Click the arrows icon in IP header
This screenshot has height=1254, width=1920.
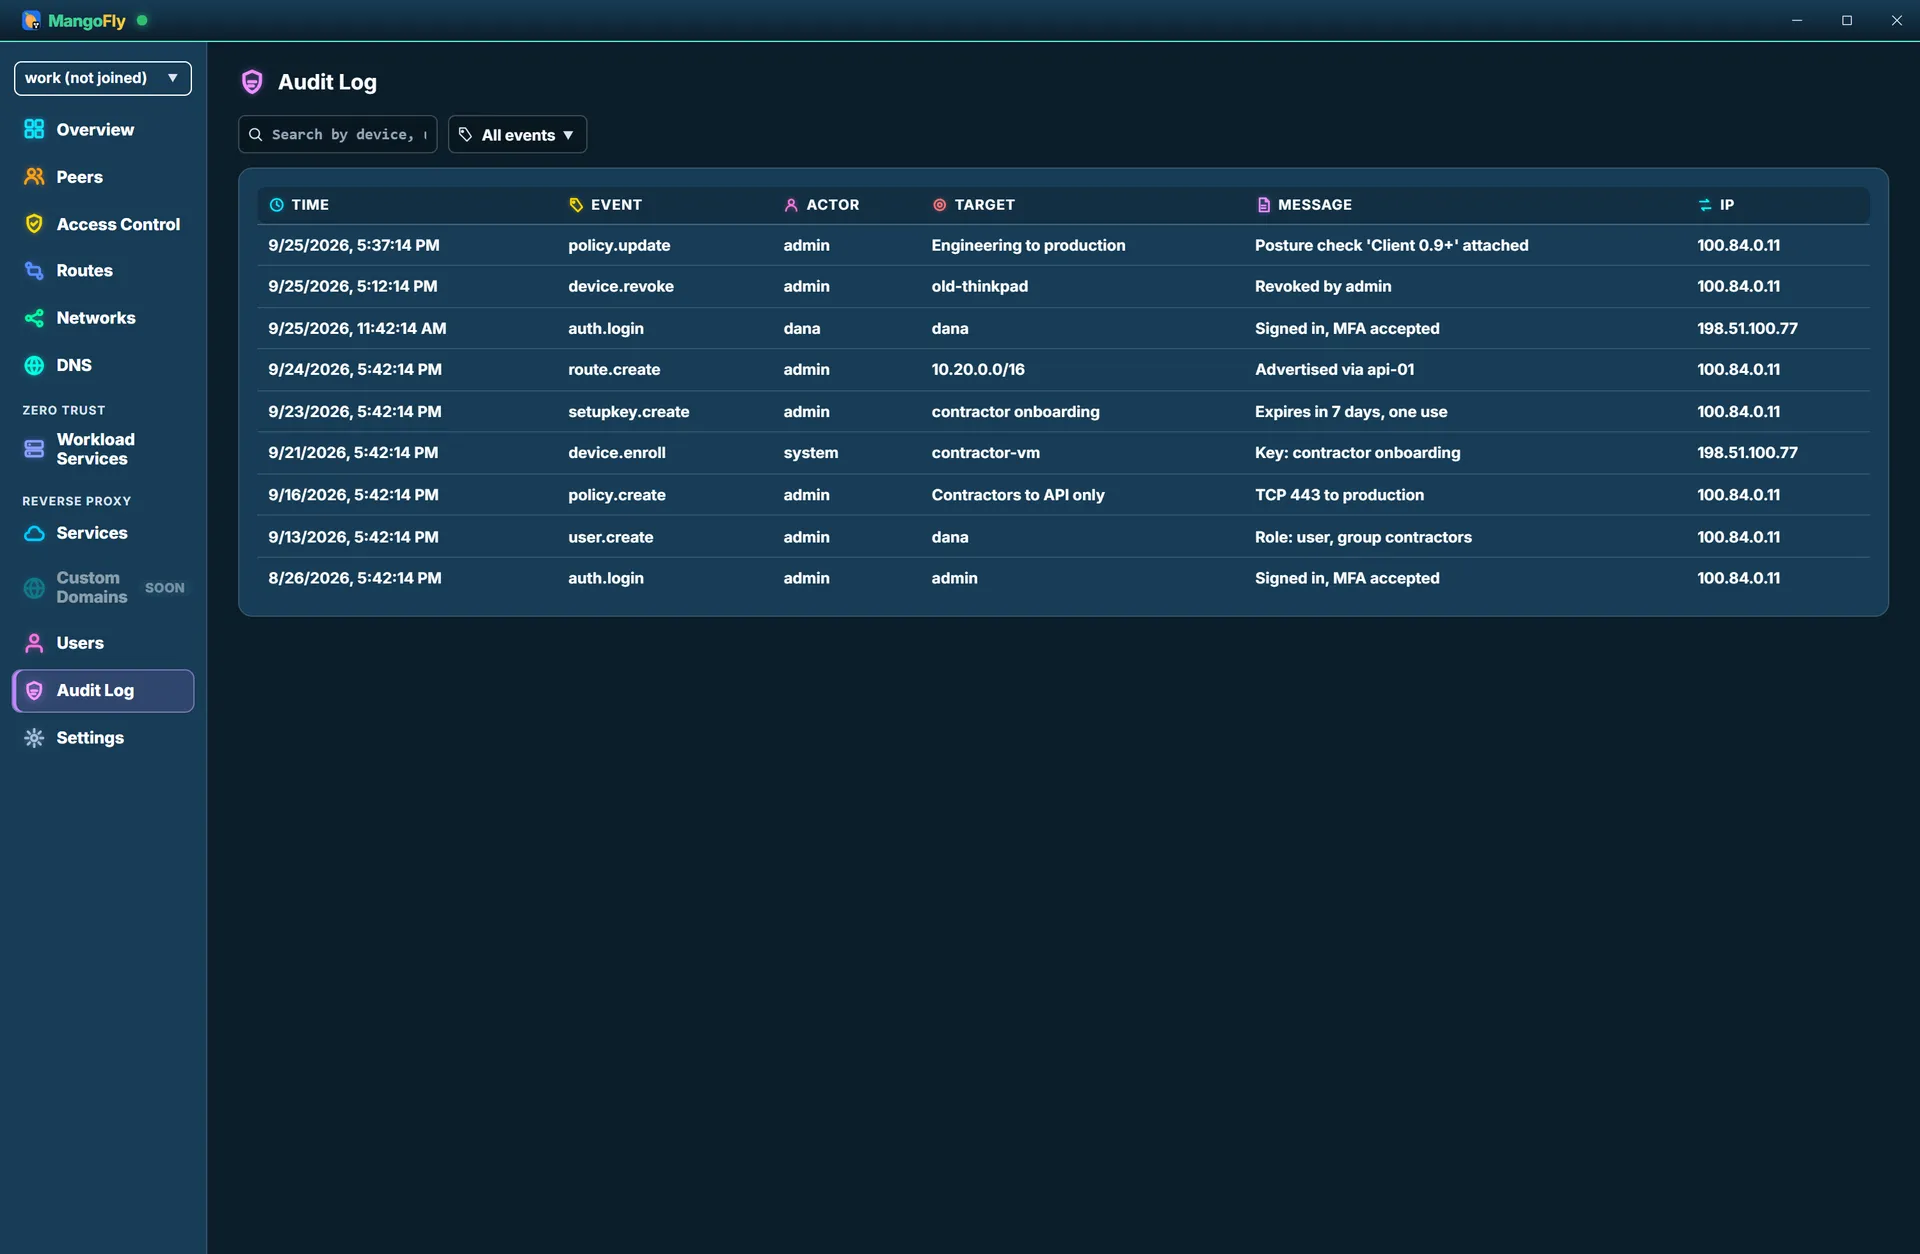(x=1705, y=205)
